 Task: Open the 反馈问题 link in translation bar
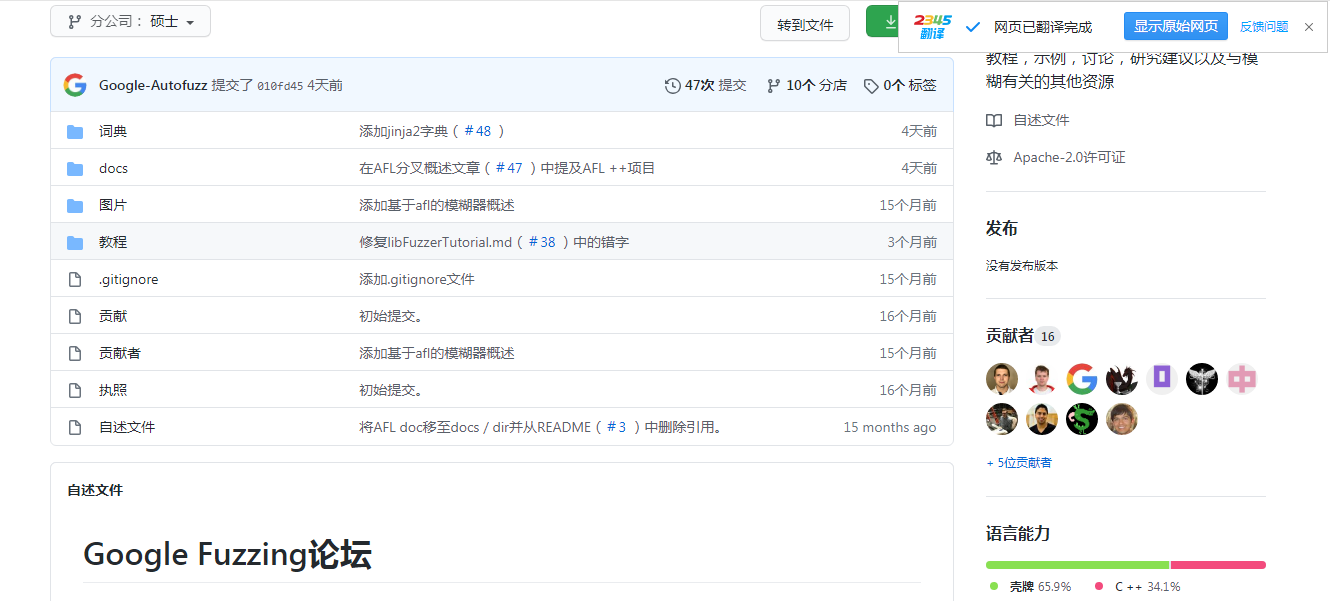[x=1264, y=27]
